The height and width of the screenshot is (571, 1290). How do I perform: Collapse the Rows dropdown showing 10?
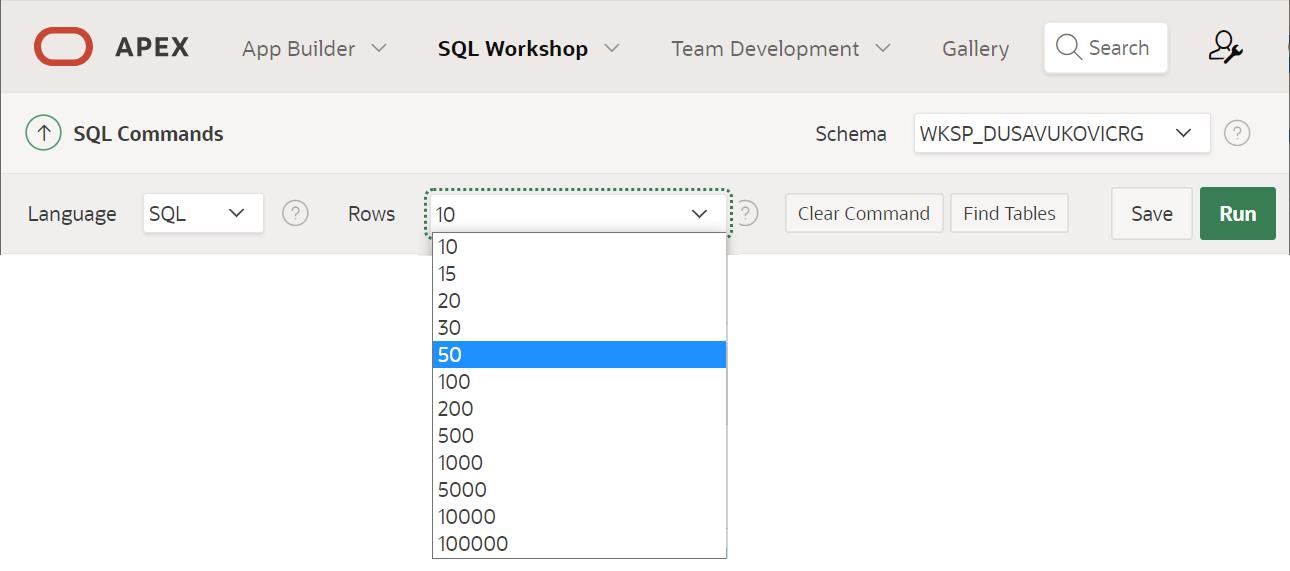[578, 213]
